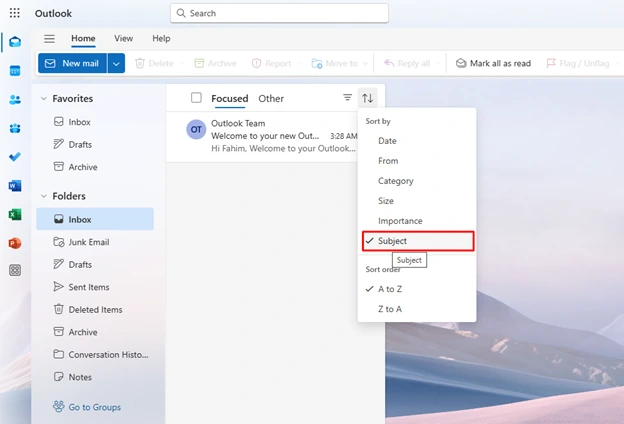The height and width of the screenshot is (424, 624).
Task: Open the Go to Groups link
Action: coord(87,407)
